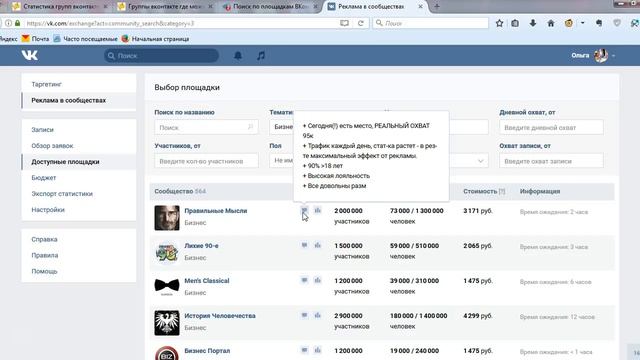The image size is (640, 360).
Task: Focus the Охват записи, от field
Action: (x=551, y=161)
